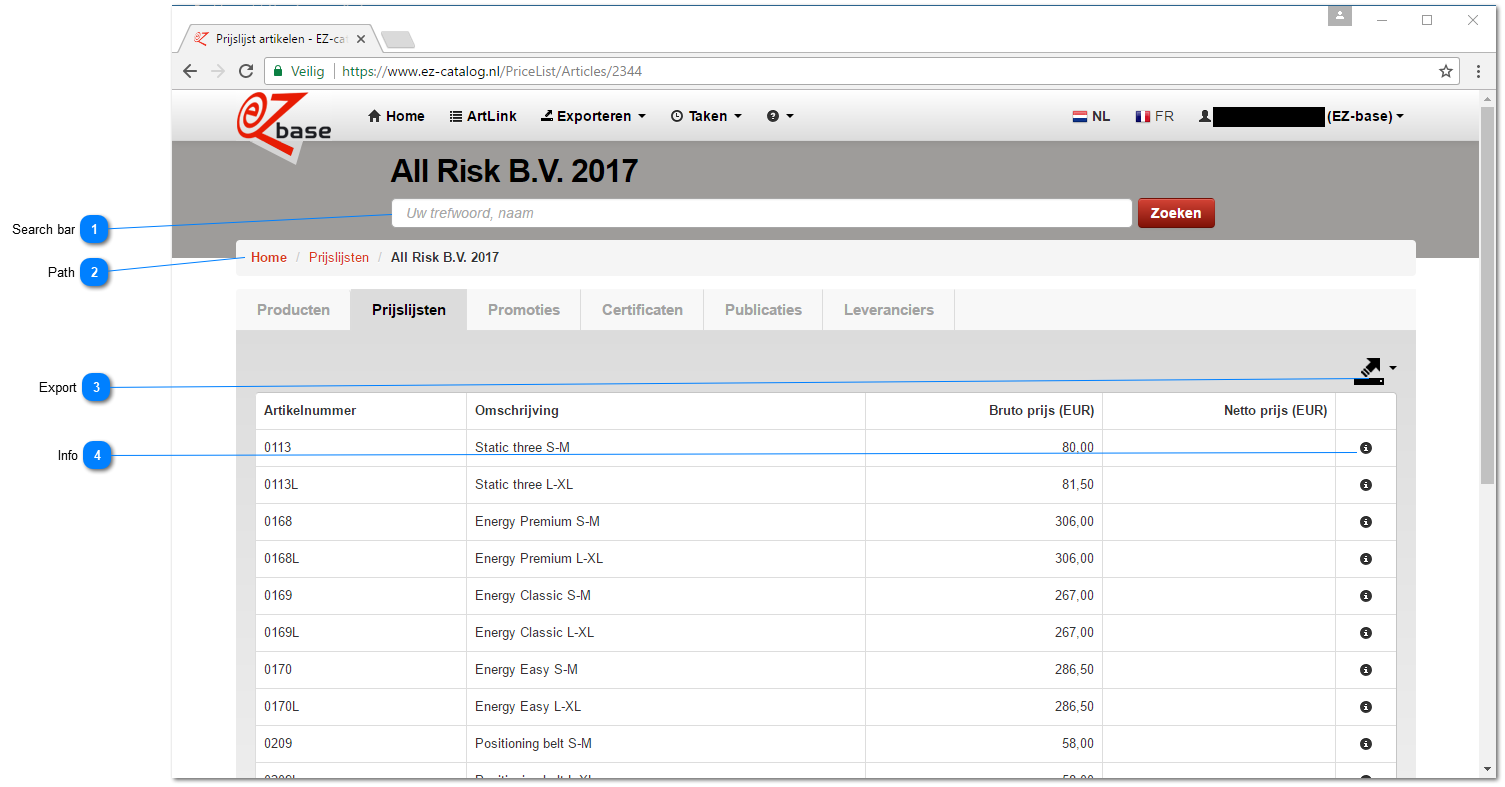Click the All Risk B.V. 2017 breadcrumb text
Image resolution: width=1505 pixels, height=787 pixels.
445,258
